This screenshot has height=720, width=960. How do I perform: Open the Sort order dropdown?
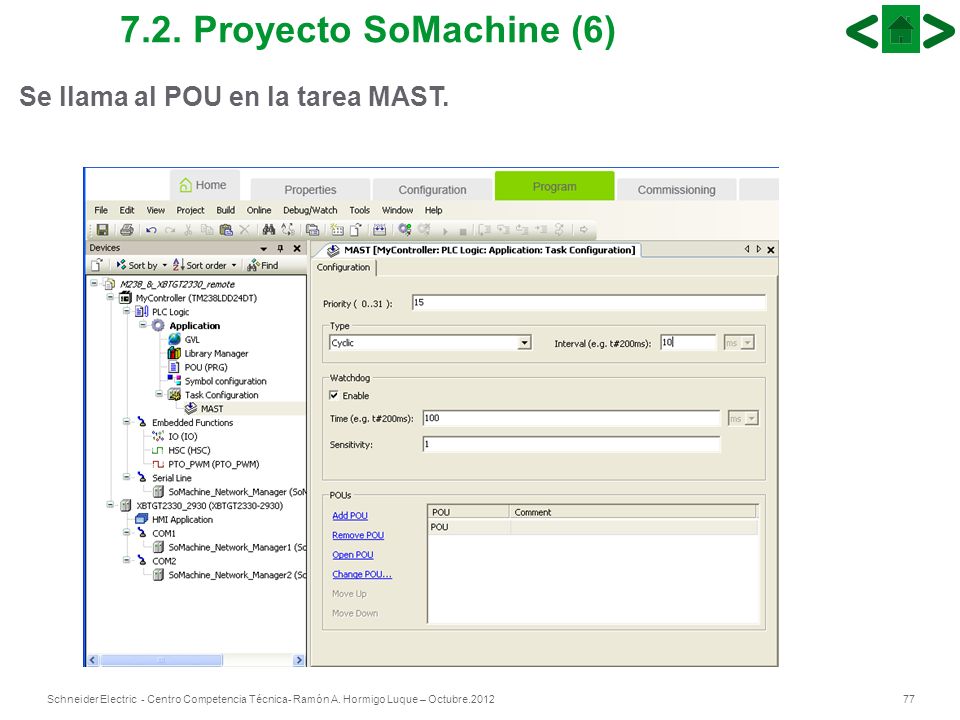tap(234, 266)
